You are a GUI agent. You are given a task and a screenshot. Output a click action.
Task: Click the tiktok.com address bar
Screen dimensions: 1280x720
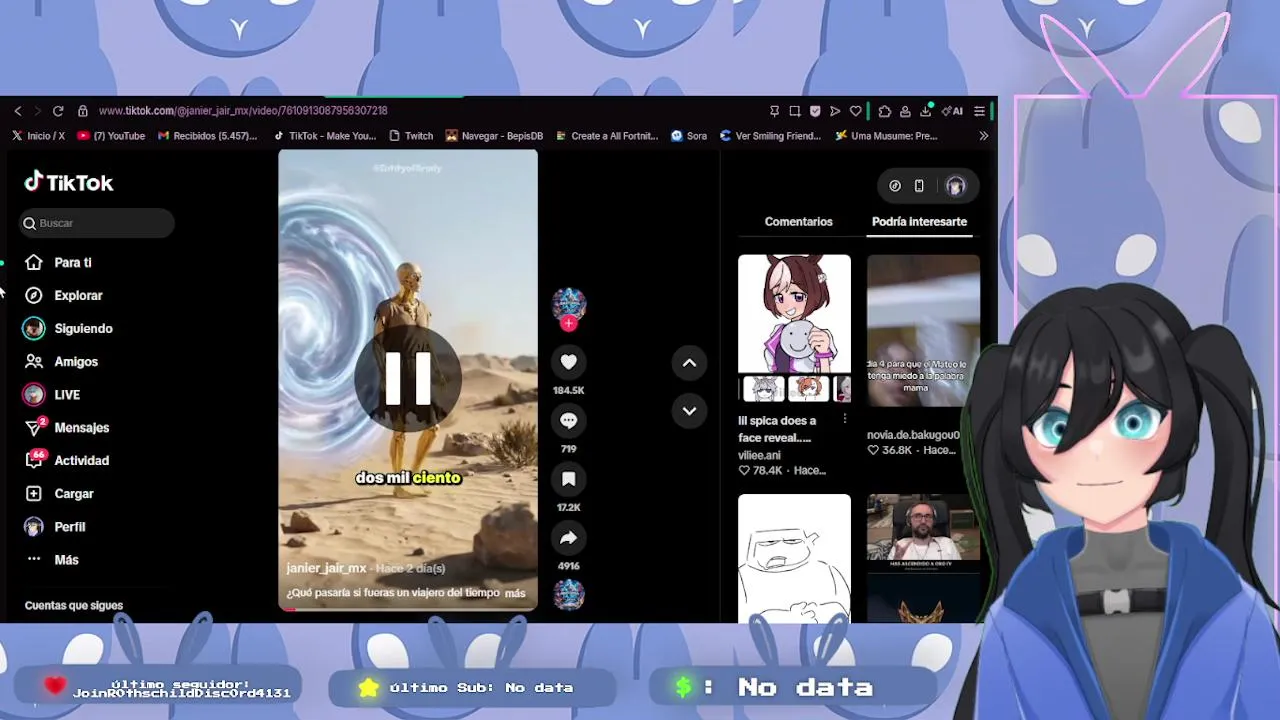[243, 111]
